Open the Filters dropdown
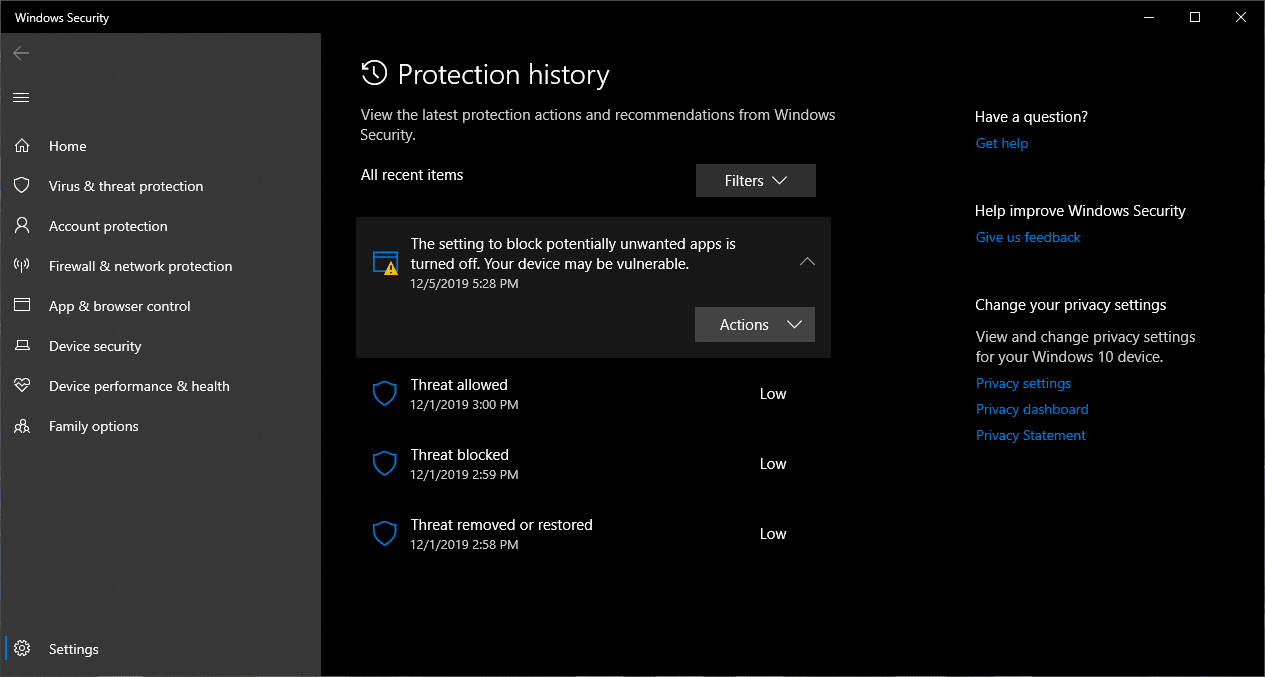Image resolution: width=1265 pixels, height=677 pixels. pos(755,181)
